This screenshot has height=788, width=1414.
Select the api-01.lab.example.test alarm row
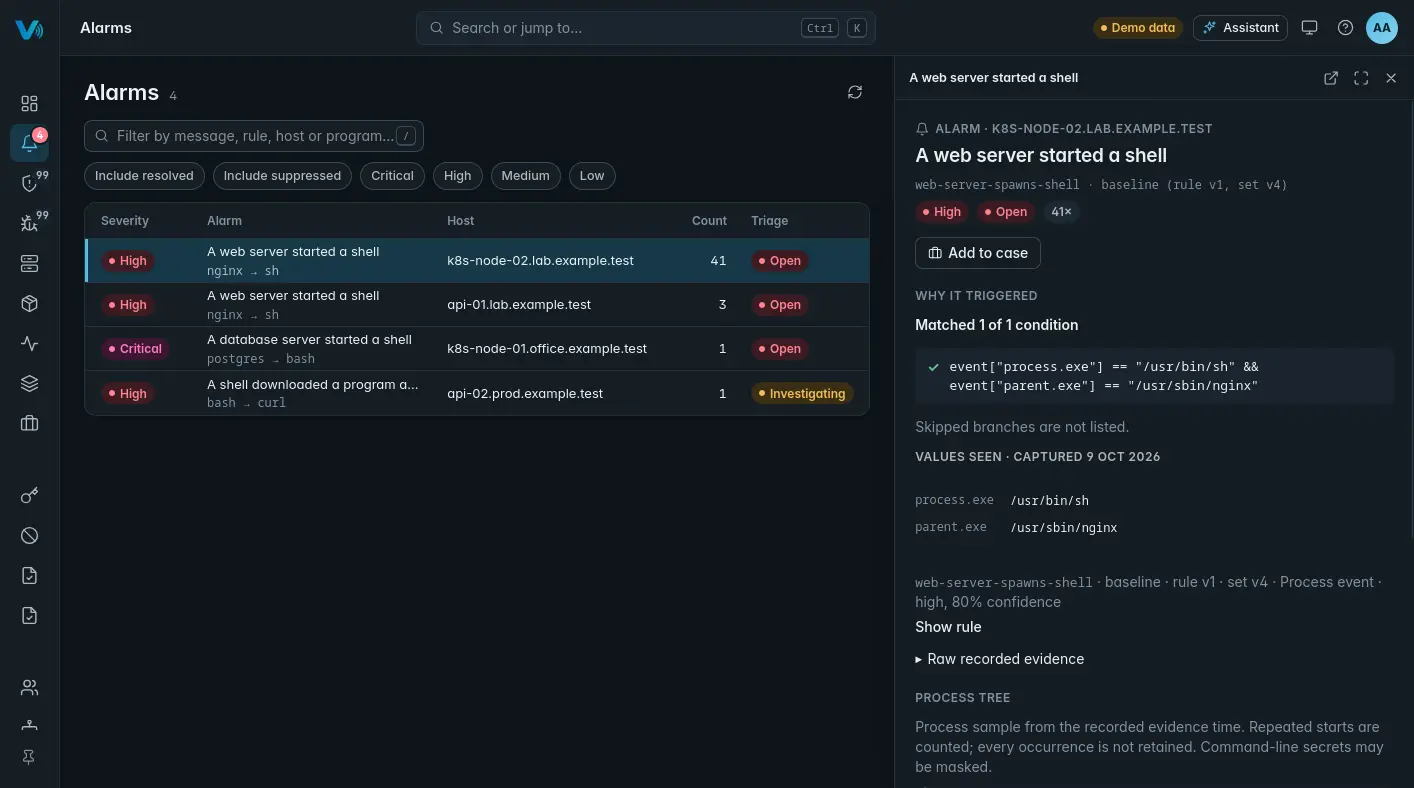[477, 305]
